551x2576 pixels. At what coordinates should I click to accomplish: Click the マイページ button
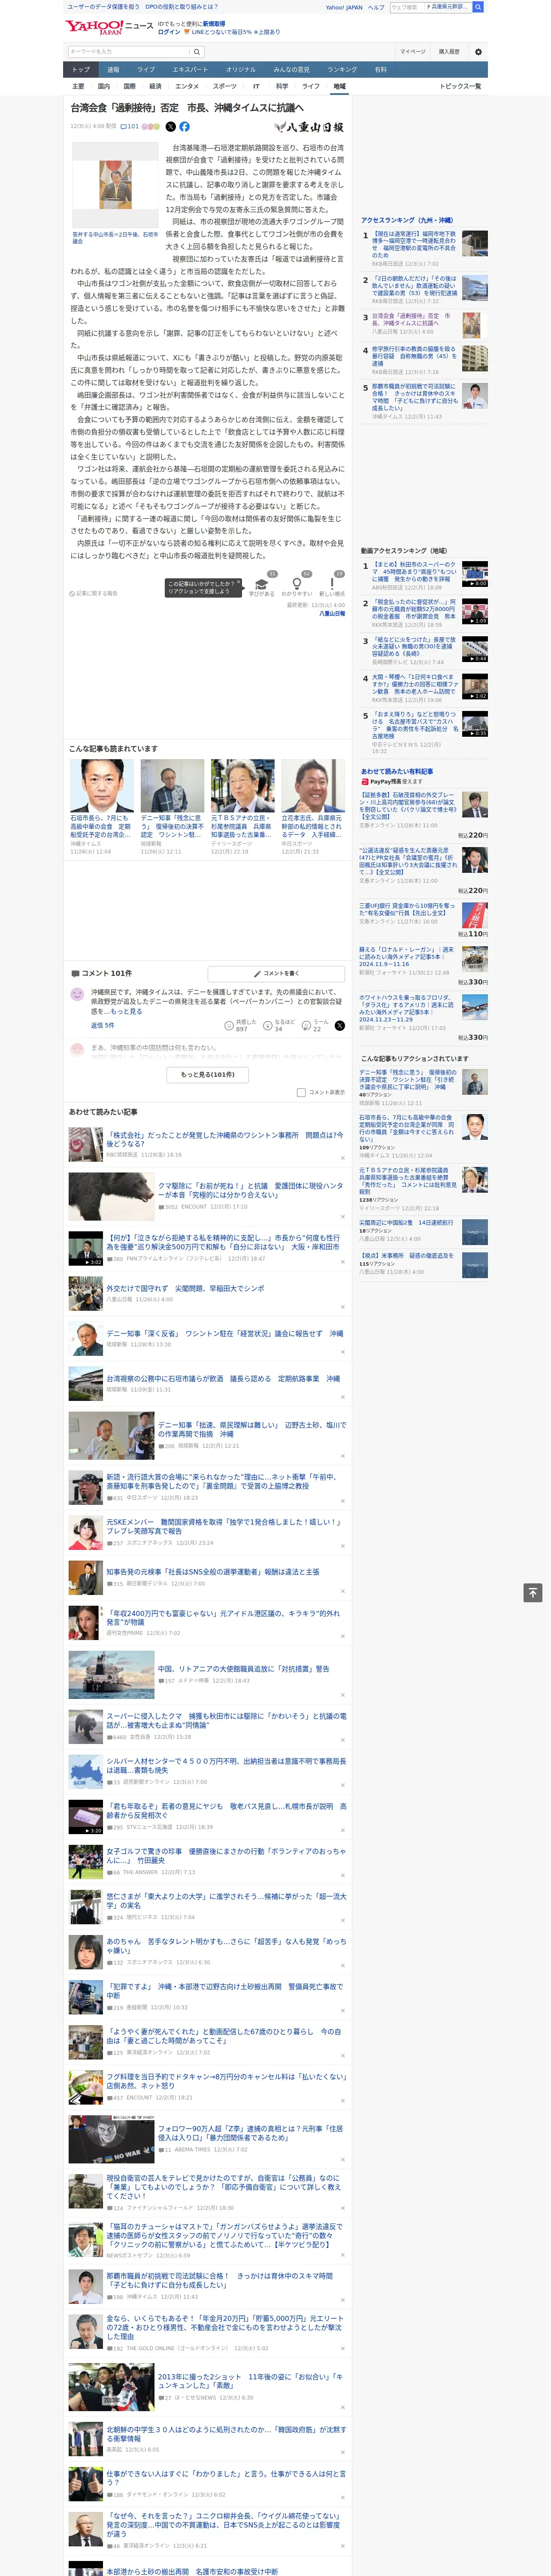coord(412,52)
